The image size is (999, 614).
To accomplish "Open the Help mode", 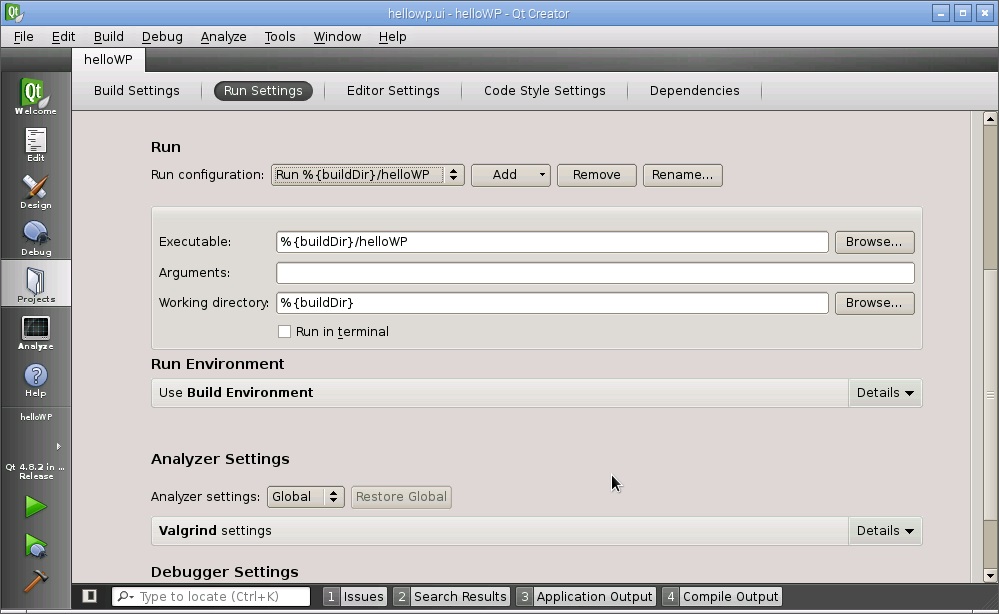I will [35, 379].
